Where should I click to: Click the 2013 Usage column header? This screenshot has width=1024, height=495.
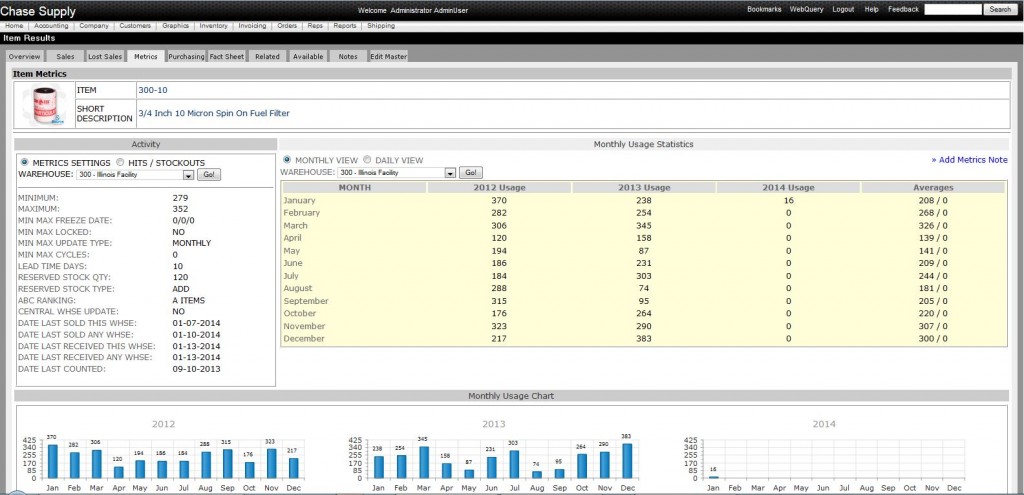tap(644, 187)
